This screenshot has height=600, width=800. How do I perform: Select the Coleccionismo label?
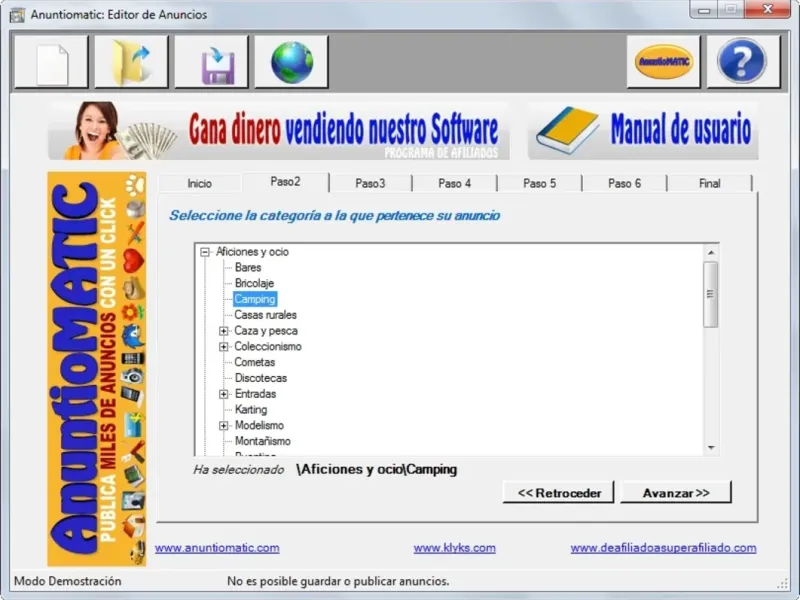[x=268, y=347]
